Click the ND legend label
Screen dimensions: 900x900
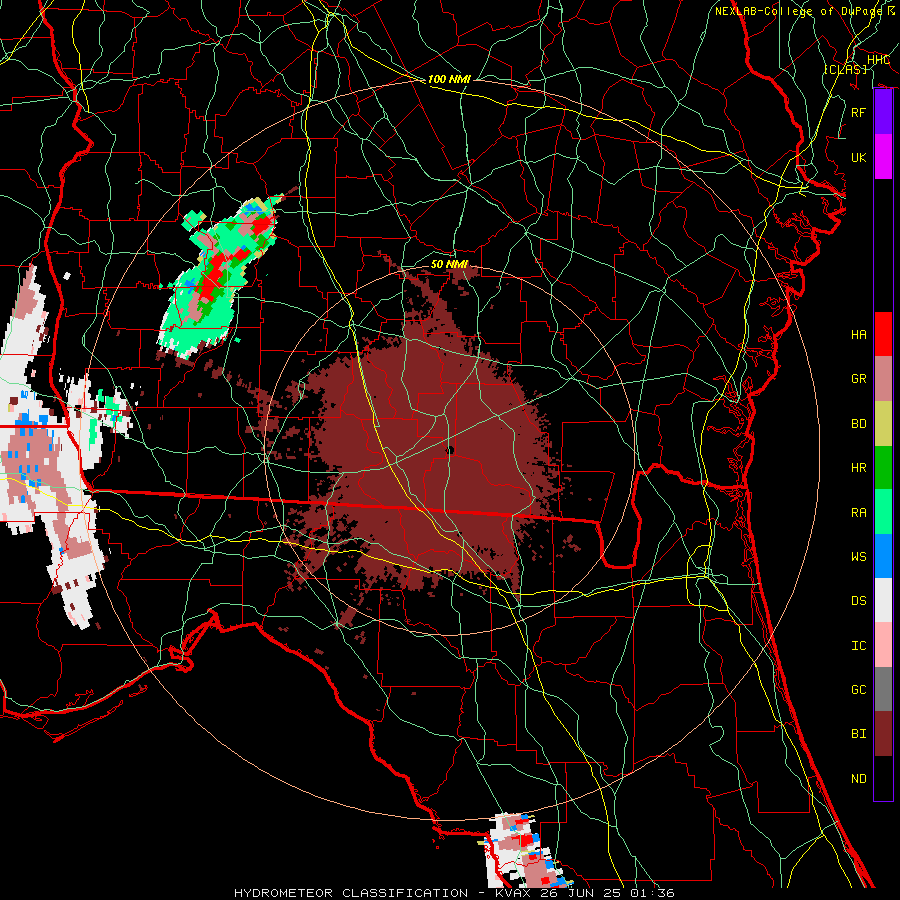859,779
